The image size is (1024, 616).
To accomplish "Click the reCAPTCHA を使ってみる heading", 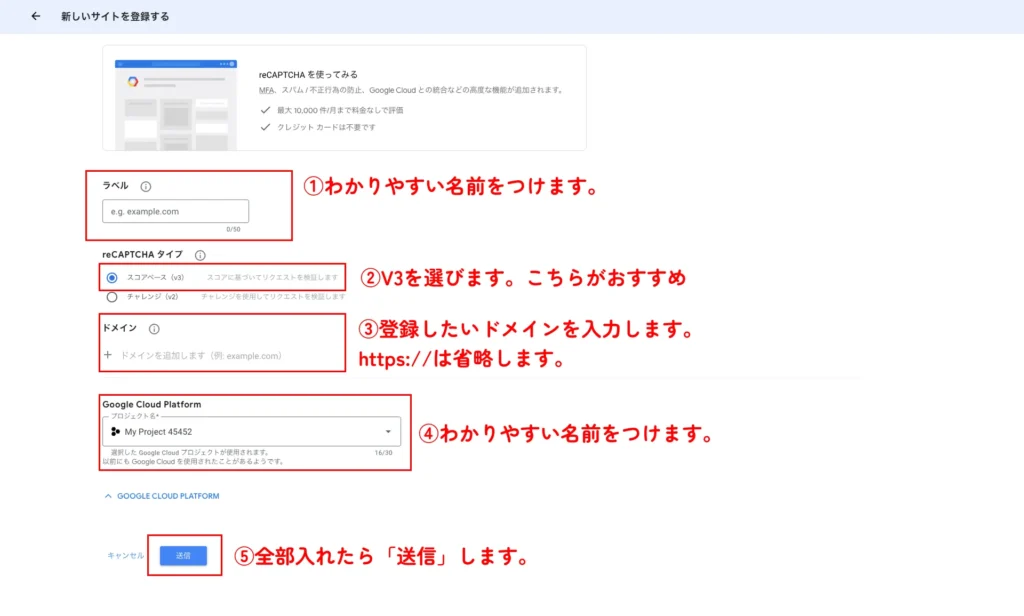I will [308, 74].
